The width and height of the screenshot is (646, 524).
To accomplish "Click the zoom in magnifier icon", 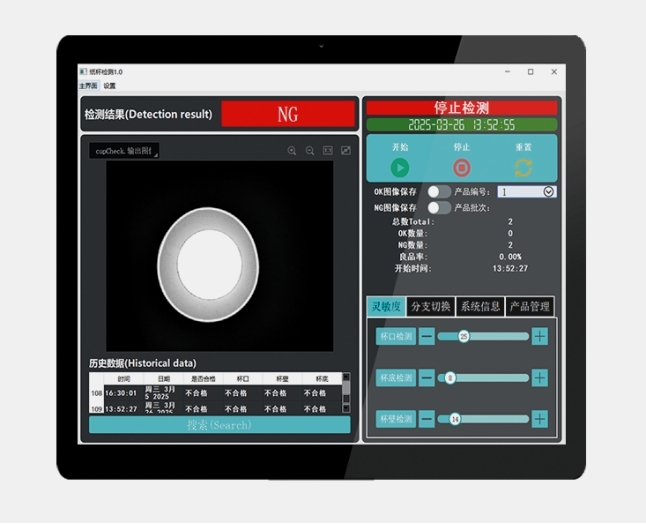I will [x=292, y=151].
